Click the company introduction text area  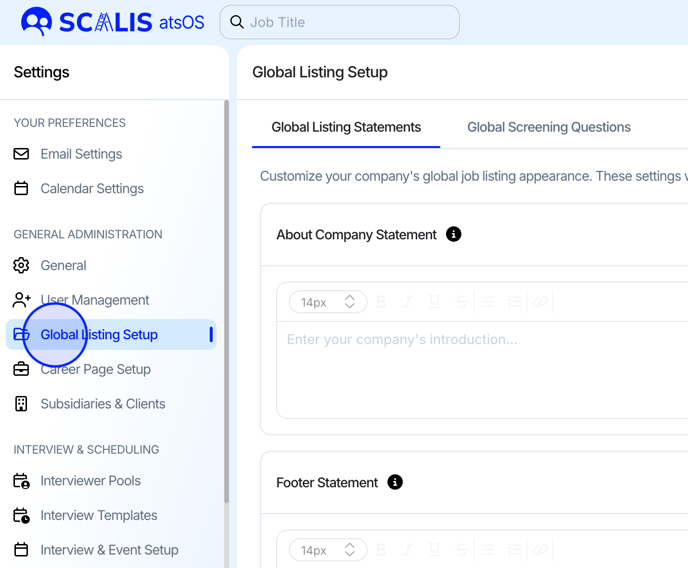480,368
